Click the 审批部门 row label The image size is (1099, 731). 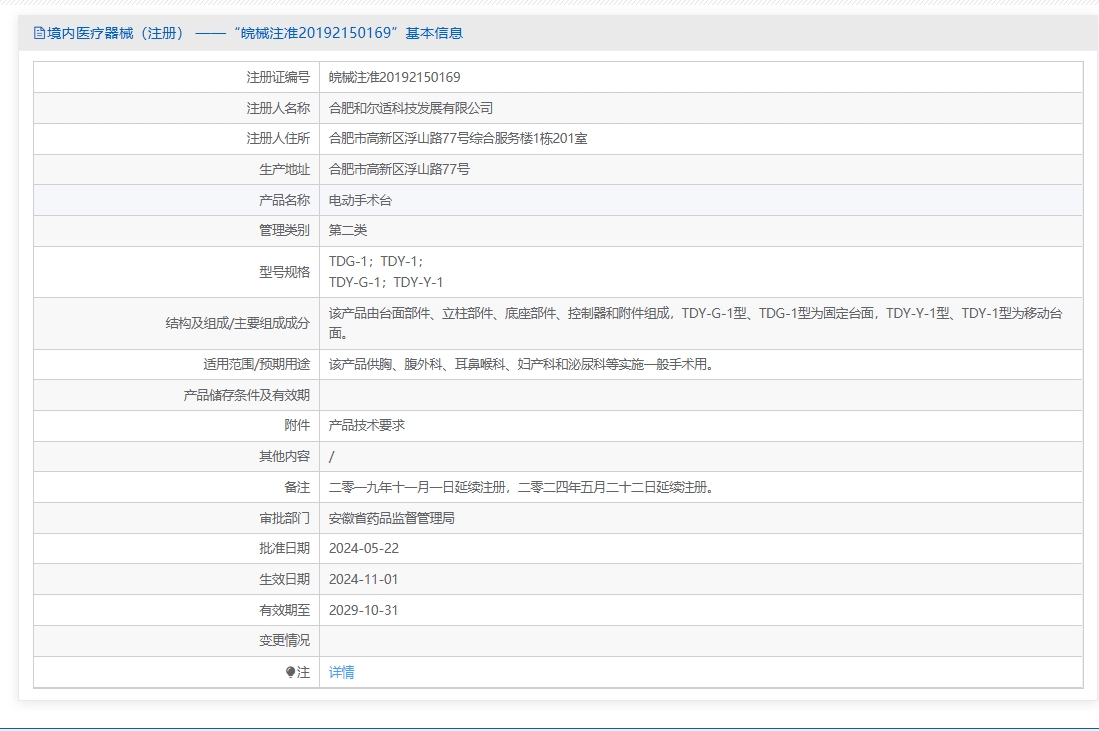click(x=284, y=518)
